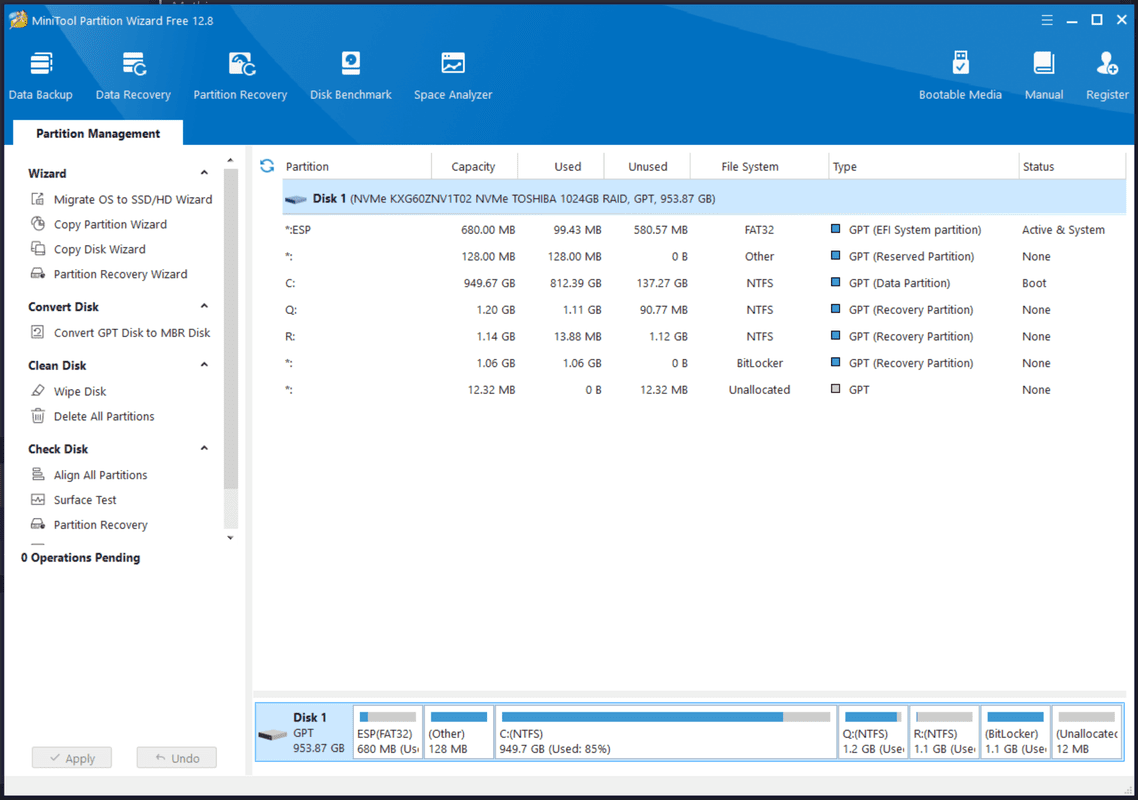Select the (Other) 128 MB block in disk map
This screenshot has width=1138, height=800.
(459, 732)
